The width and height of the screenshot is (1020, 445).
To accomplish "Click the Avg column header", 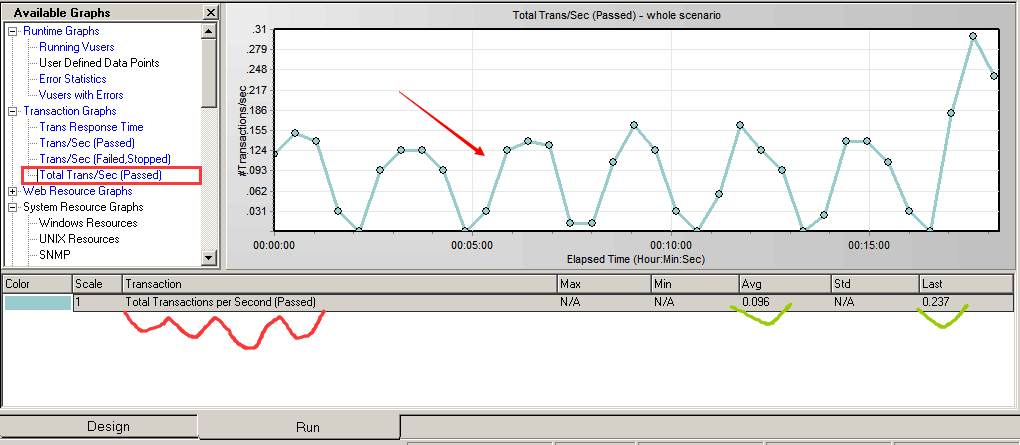I will point(785,284).
